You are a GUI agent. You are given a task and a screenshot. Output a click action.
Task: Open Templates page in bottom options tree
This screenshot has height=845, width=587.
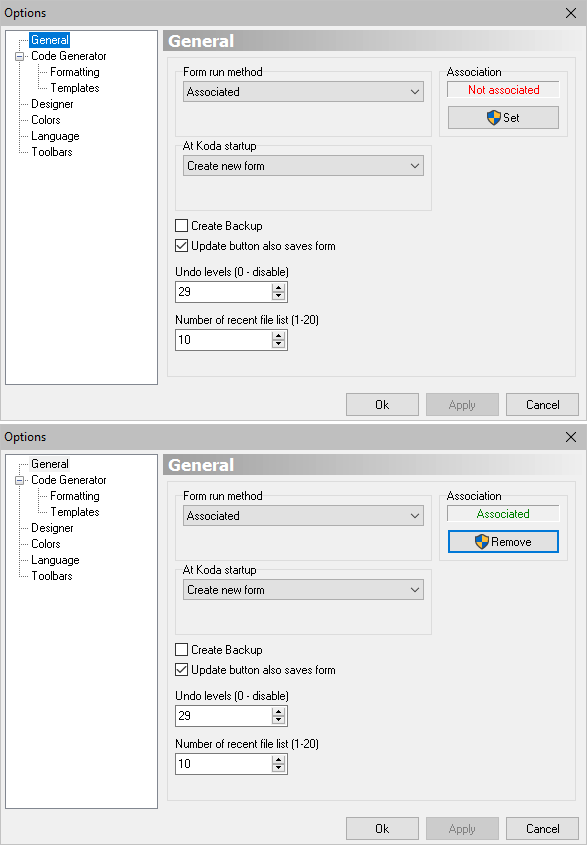coord(75,512)
